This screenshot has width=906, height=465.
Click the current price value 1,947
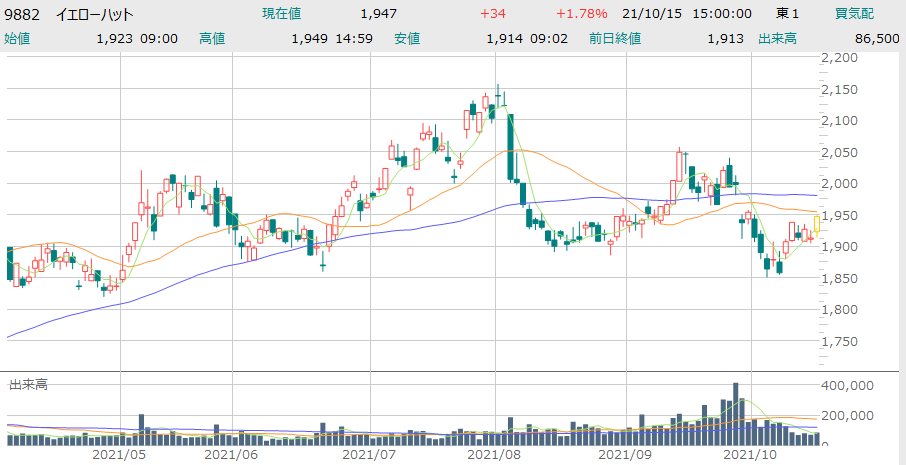(x=379, y=14)
